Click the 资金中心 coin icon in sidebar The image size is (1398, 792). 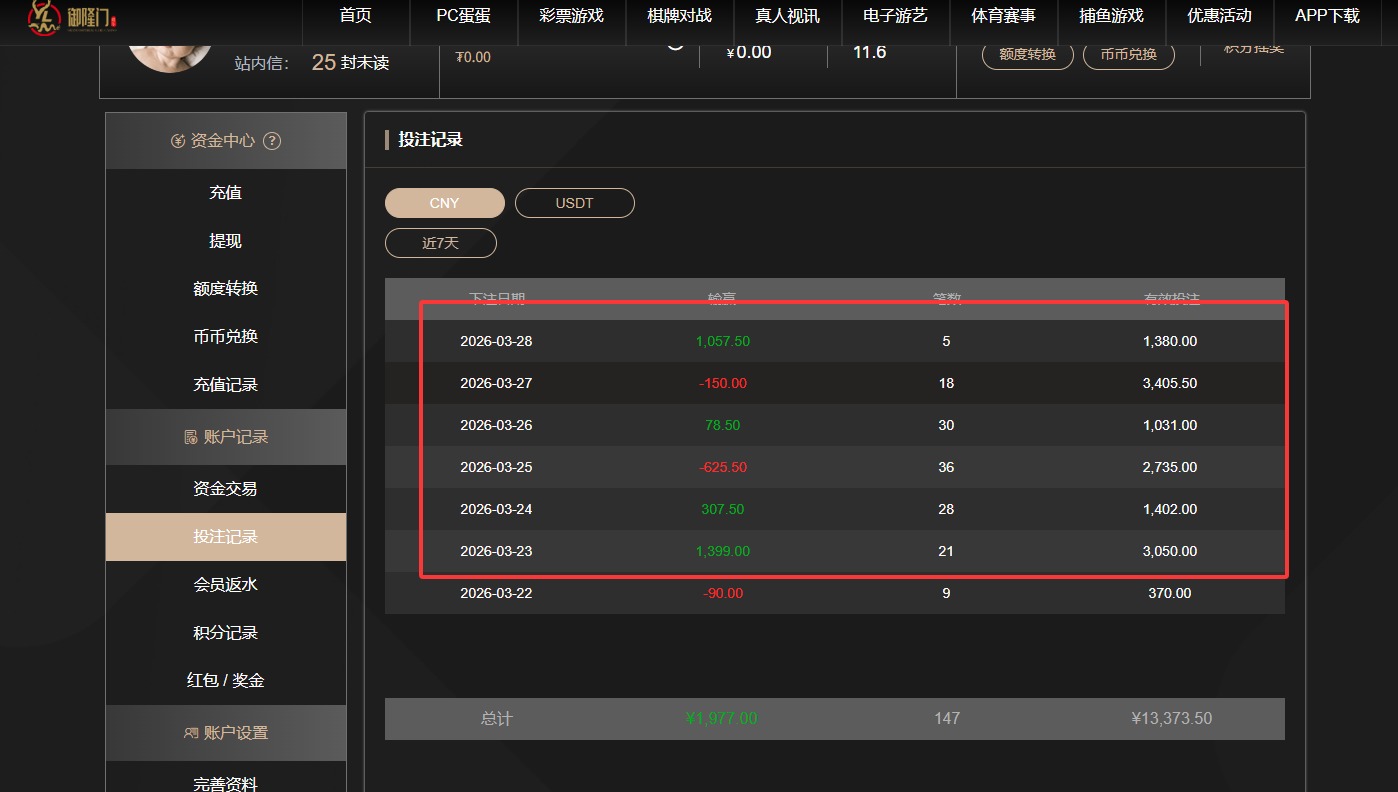181,140
